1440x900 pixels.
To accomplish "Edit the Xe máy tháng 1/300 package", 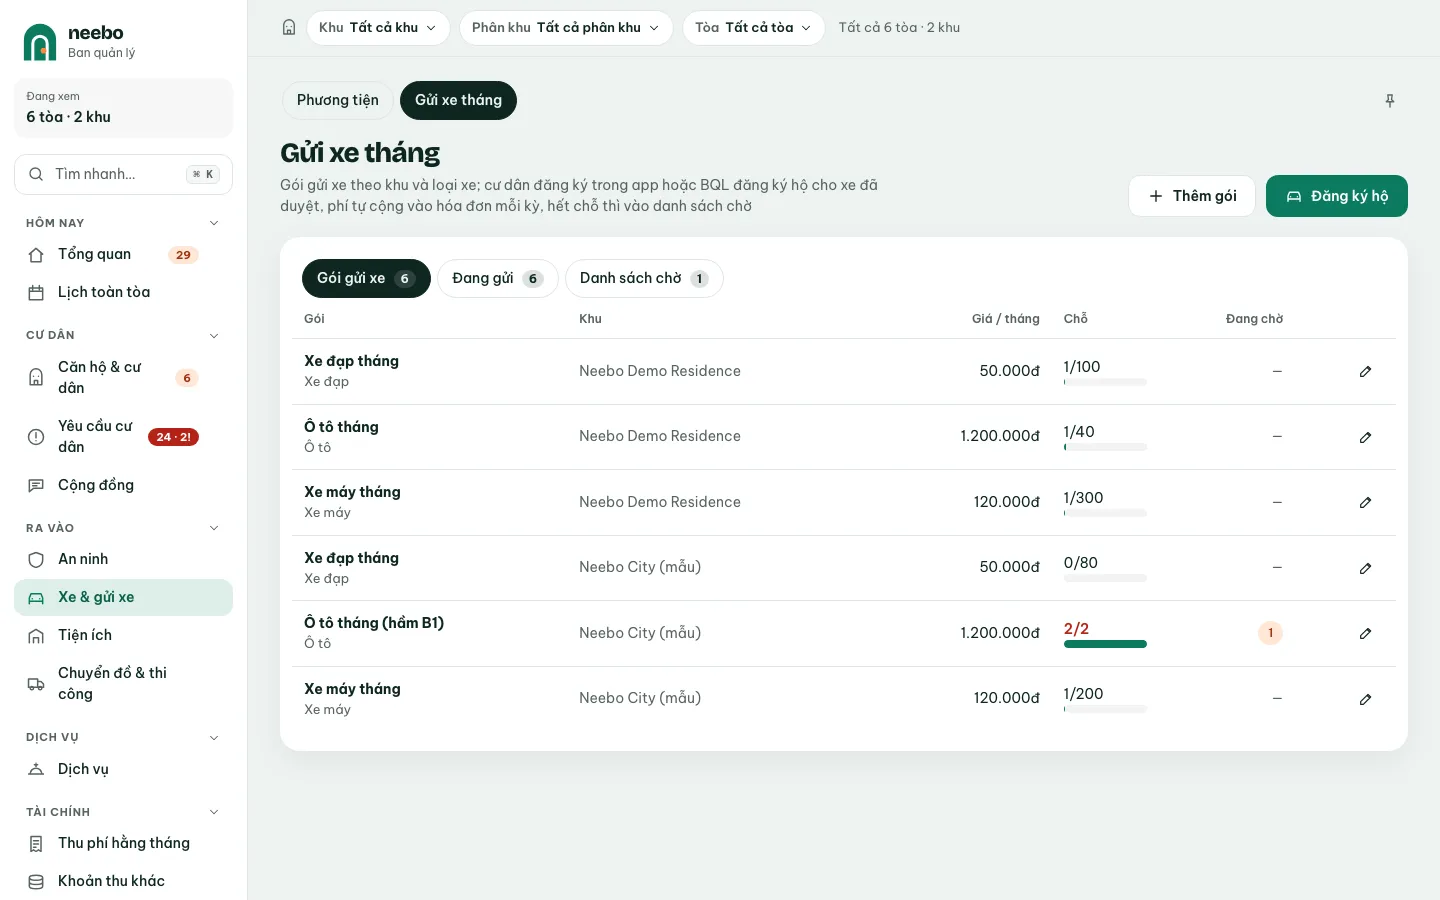I will [1365, 503].
